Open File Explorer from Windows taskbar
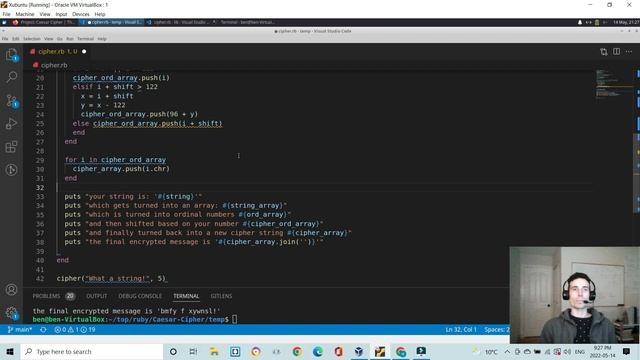Screen dimensions: 640x360 click(x=214, y=351)
